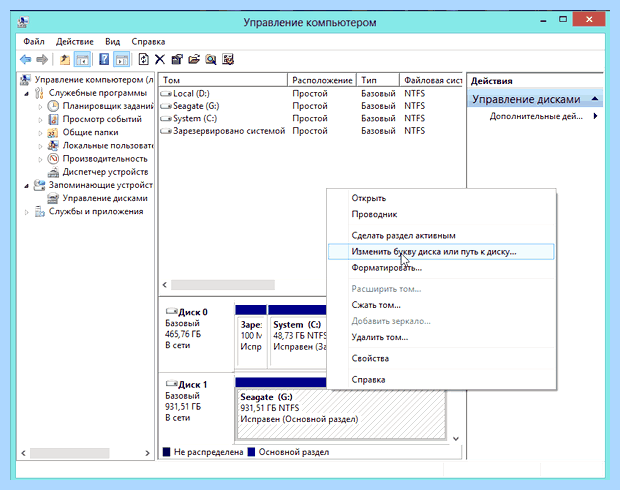Select Общие папки in the tree

click(90, 132)
